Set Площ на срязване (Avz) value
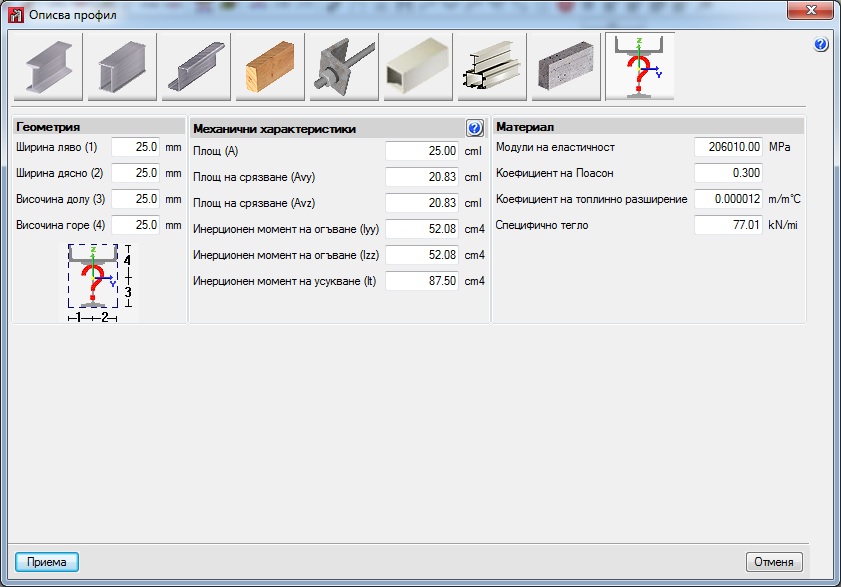The width and height of the screenshot is (841, 587). [422, 203]
